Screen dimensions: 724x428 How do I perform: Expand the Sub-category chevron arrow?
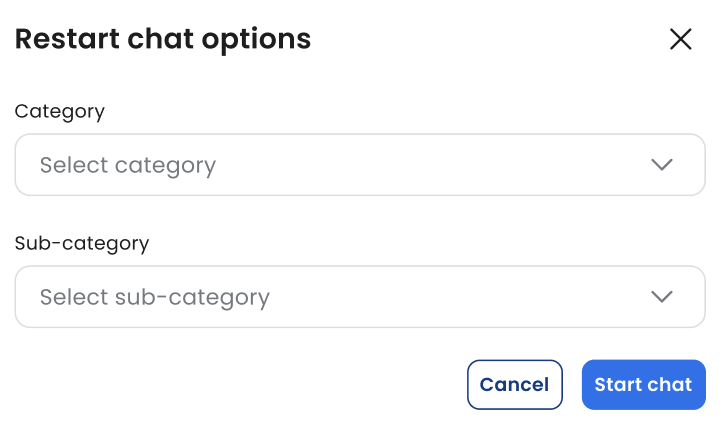[661, 297]
